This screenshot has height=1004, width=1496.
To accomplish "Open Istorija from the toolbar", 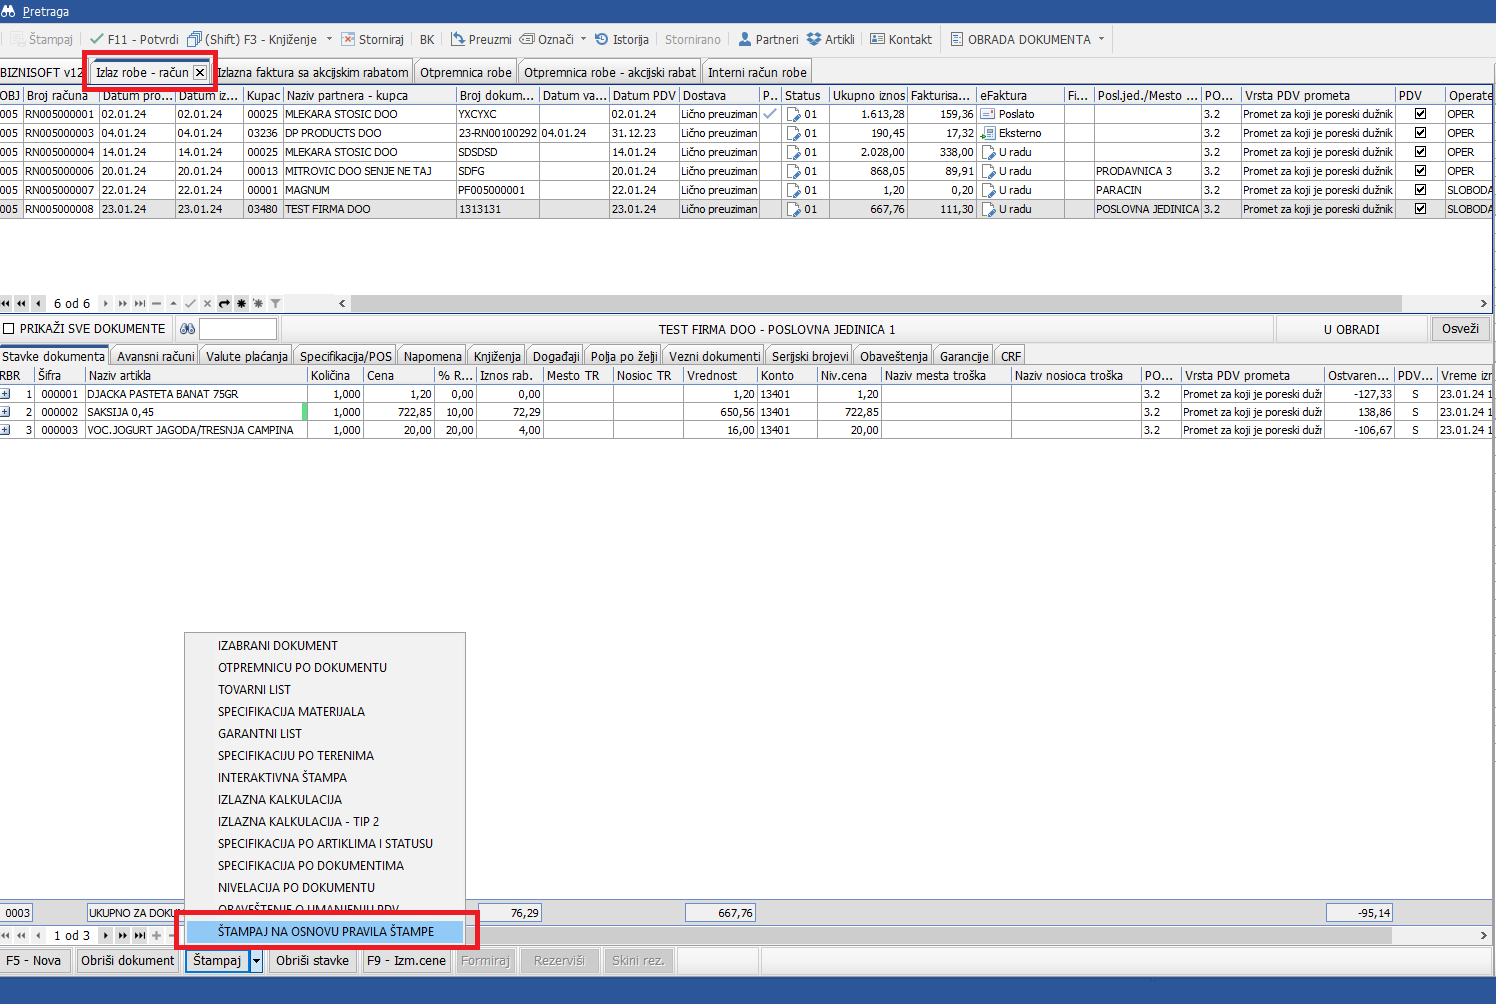I will click(602, 40).
